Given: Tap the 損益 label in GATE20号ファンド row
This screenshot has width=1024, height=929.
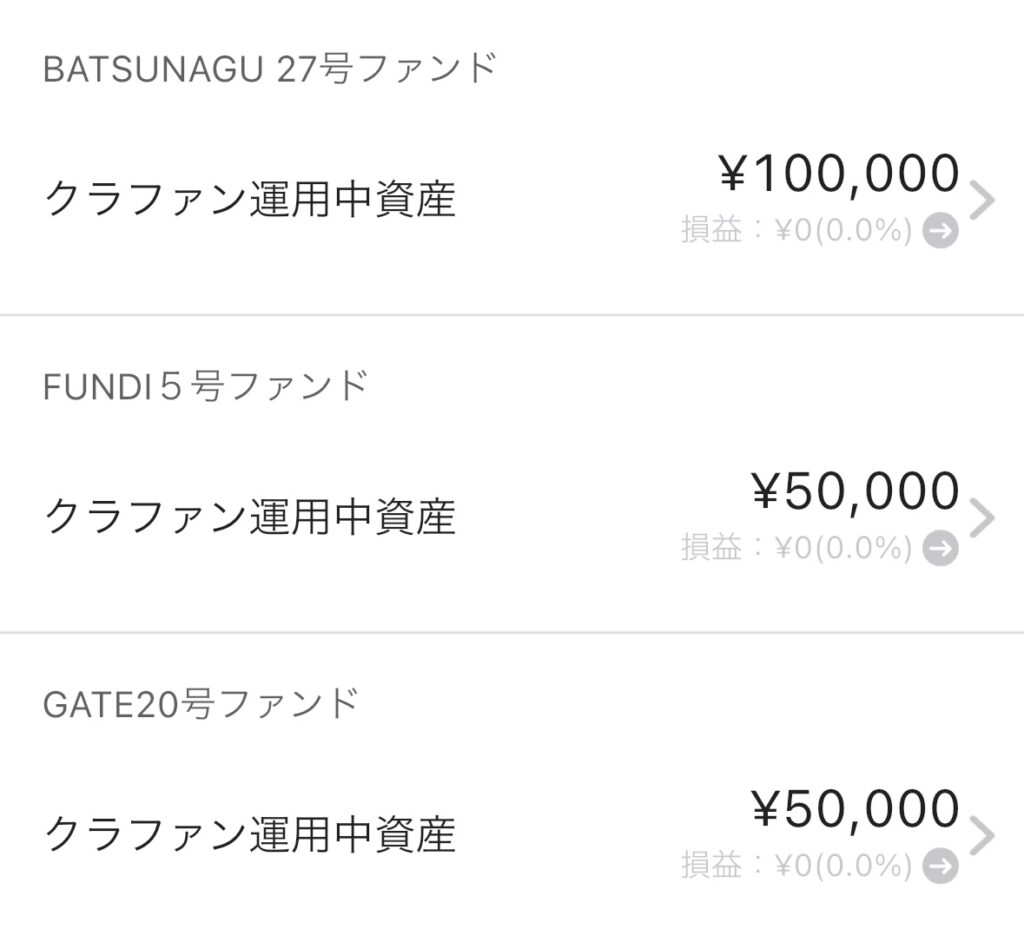Looking at the screenshot, I should 712,864.
